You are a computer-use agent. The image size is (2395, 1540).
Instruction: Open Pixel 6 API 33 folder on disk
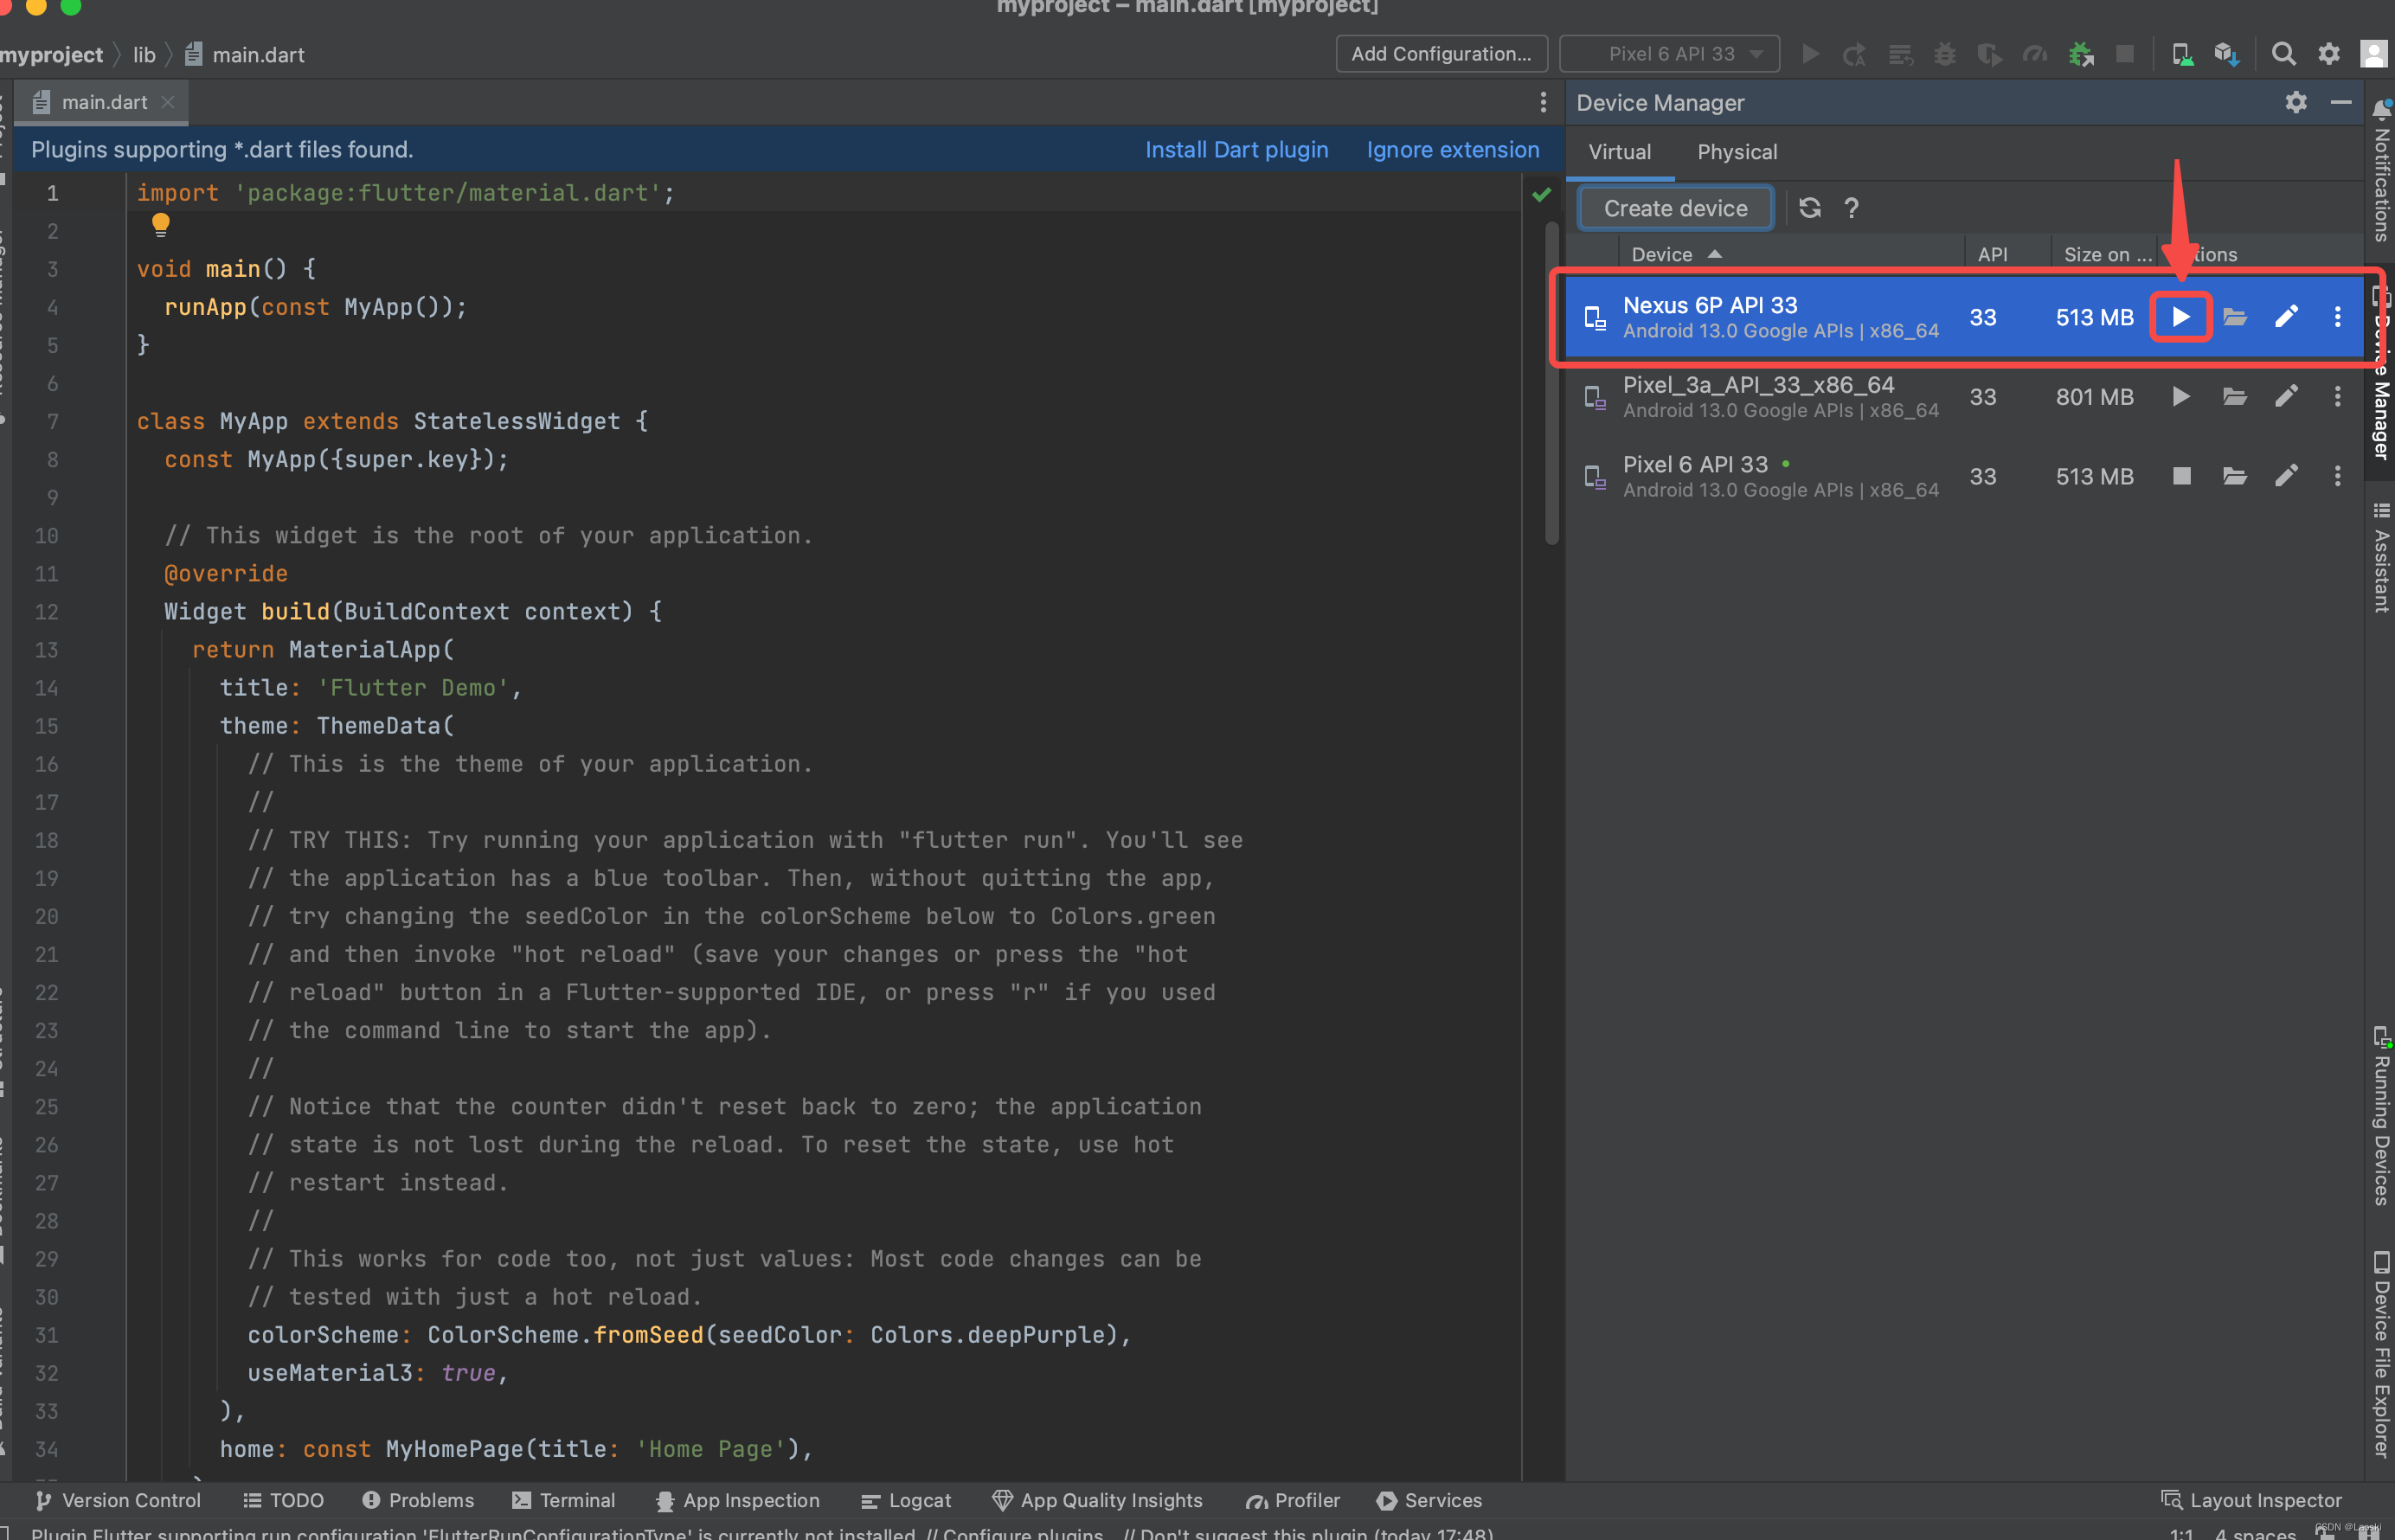tap(2234, 476)
